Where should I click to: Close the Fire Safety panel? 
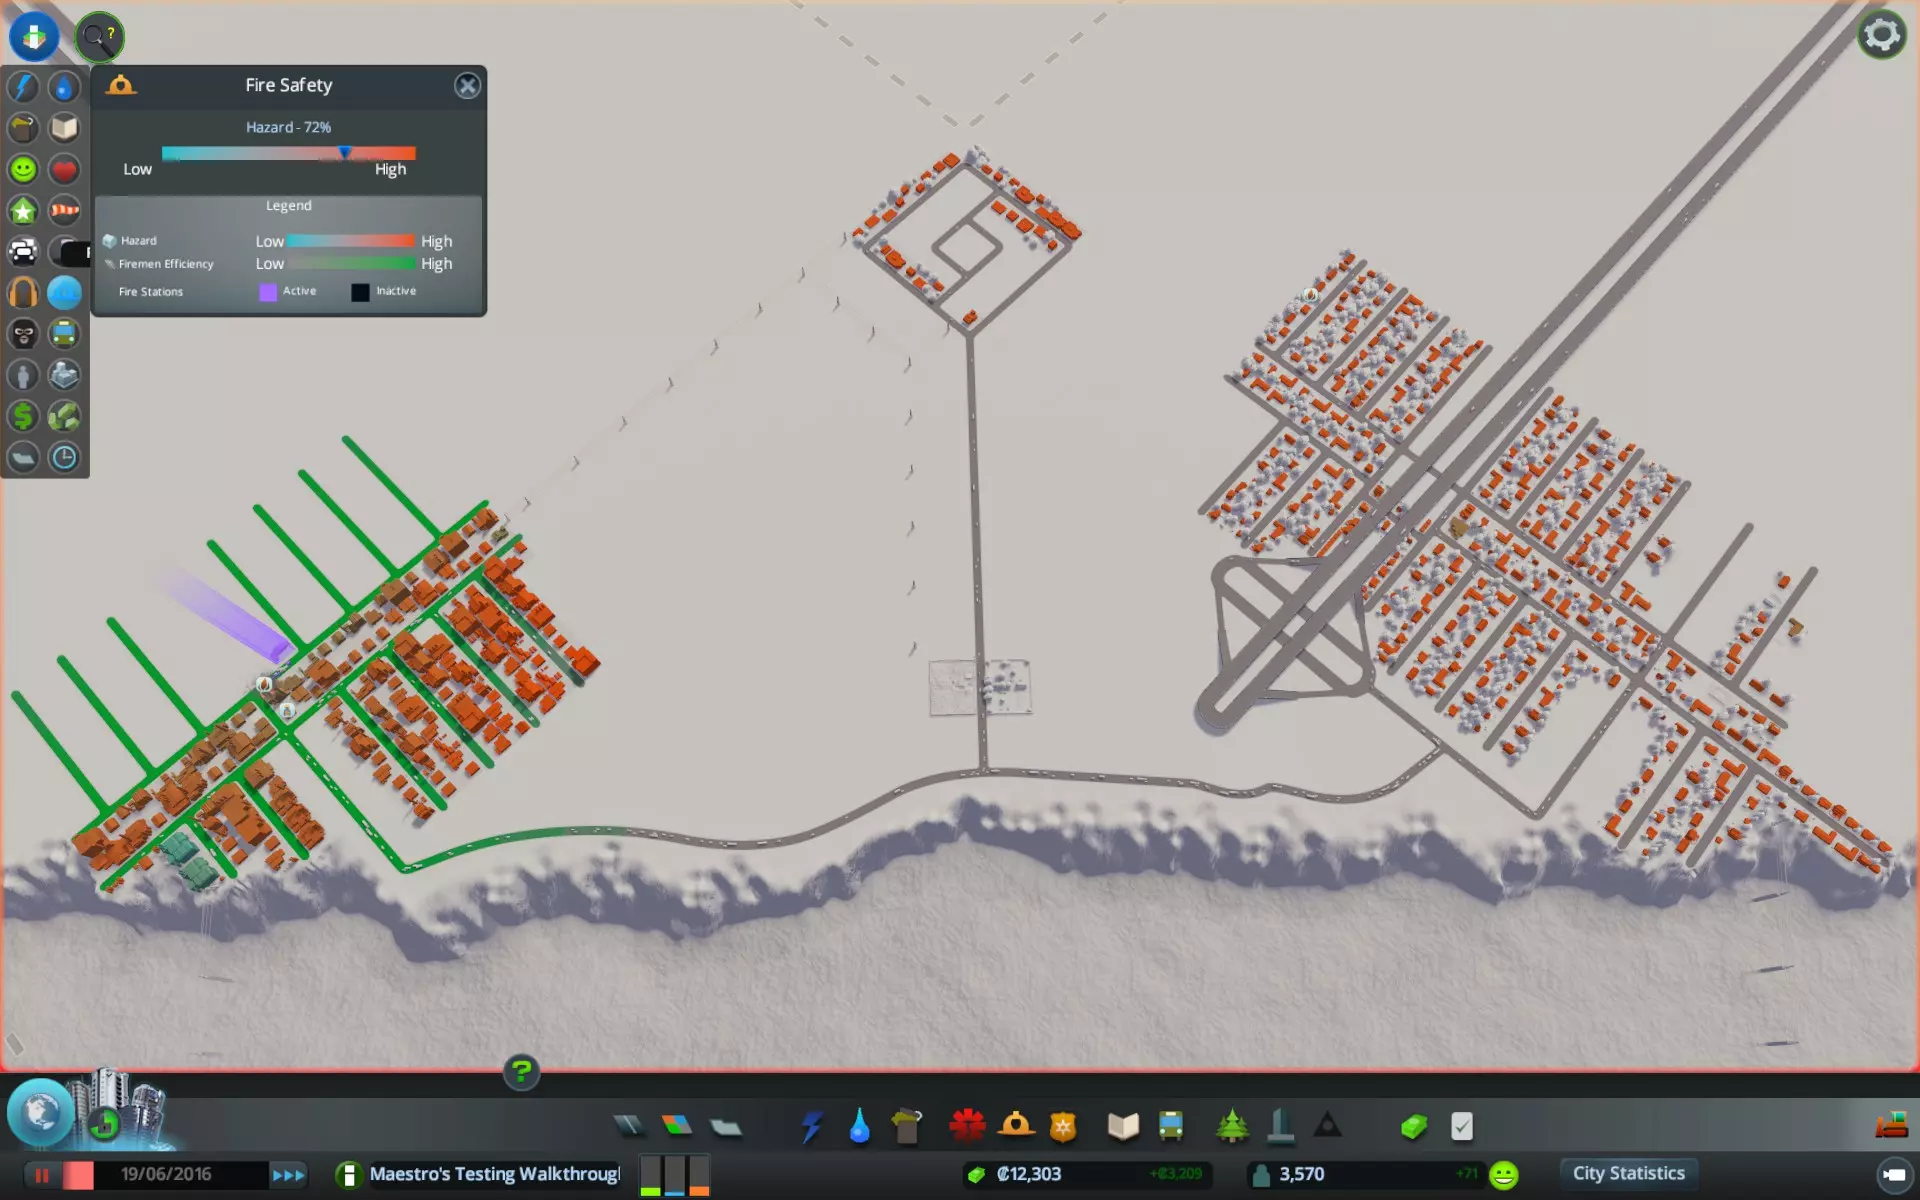[467, 86]
